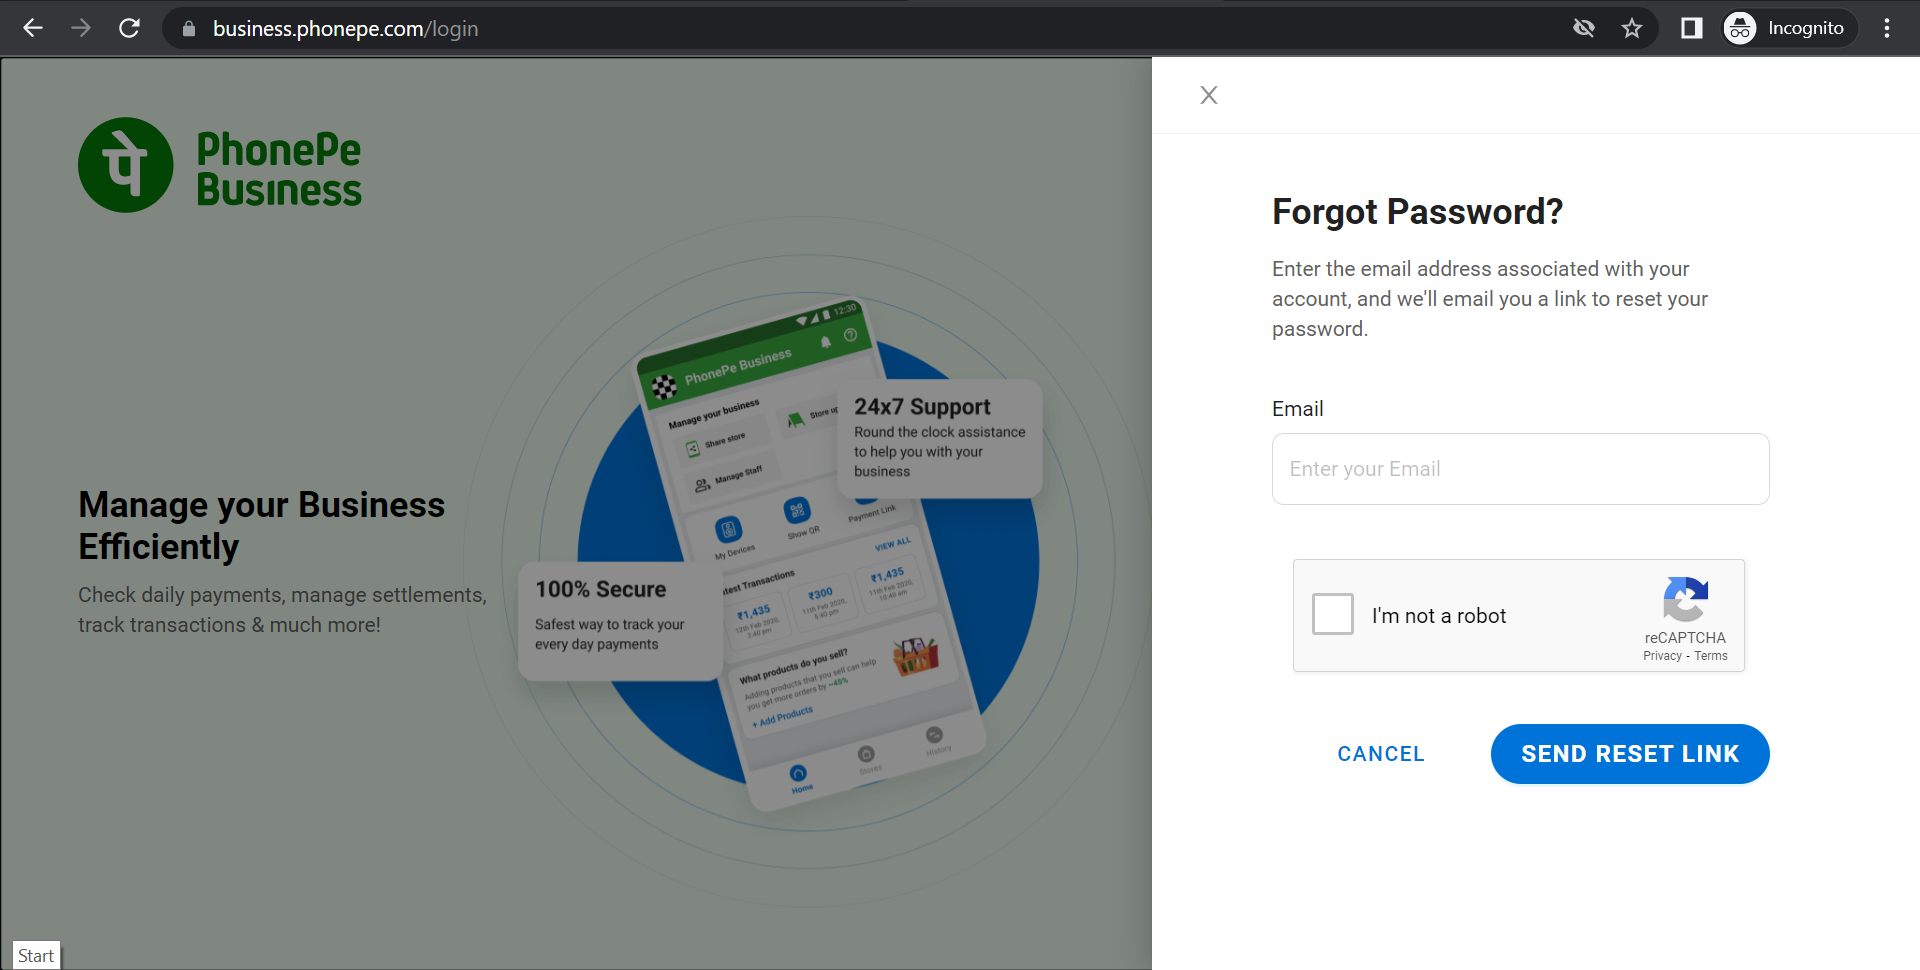Open the reCAPTCHA Privacy link
Viewport: 1920px width, 970px height.
pyautogui.click(x=1662, y=656)
